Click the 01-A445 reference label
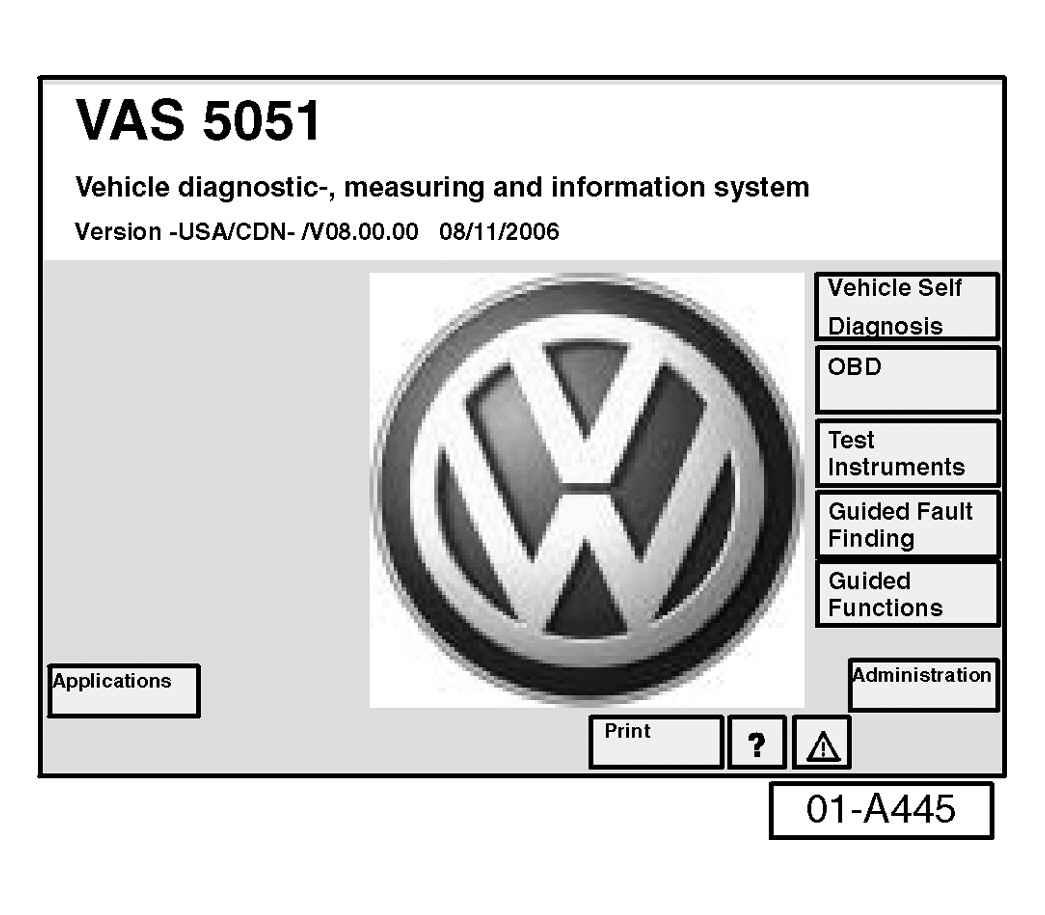The height and width of the screenshot is (915, 1045). click(881, 810)
